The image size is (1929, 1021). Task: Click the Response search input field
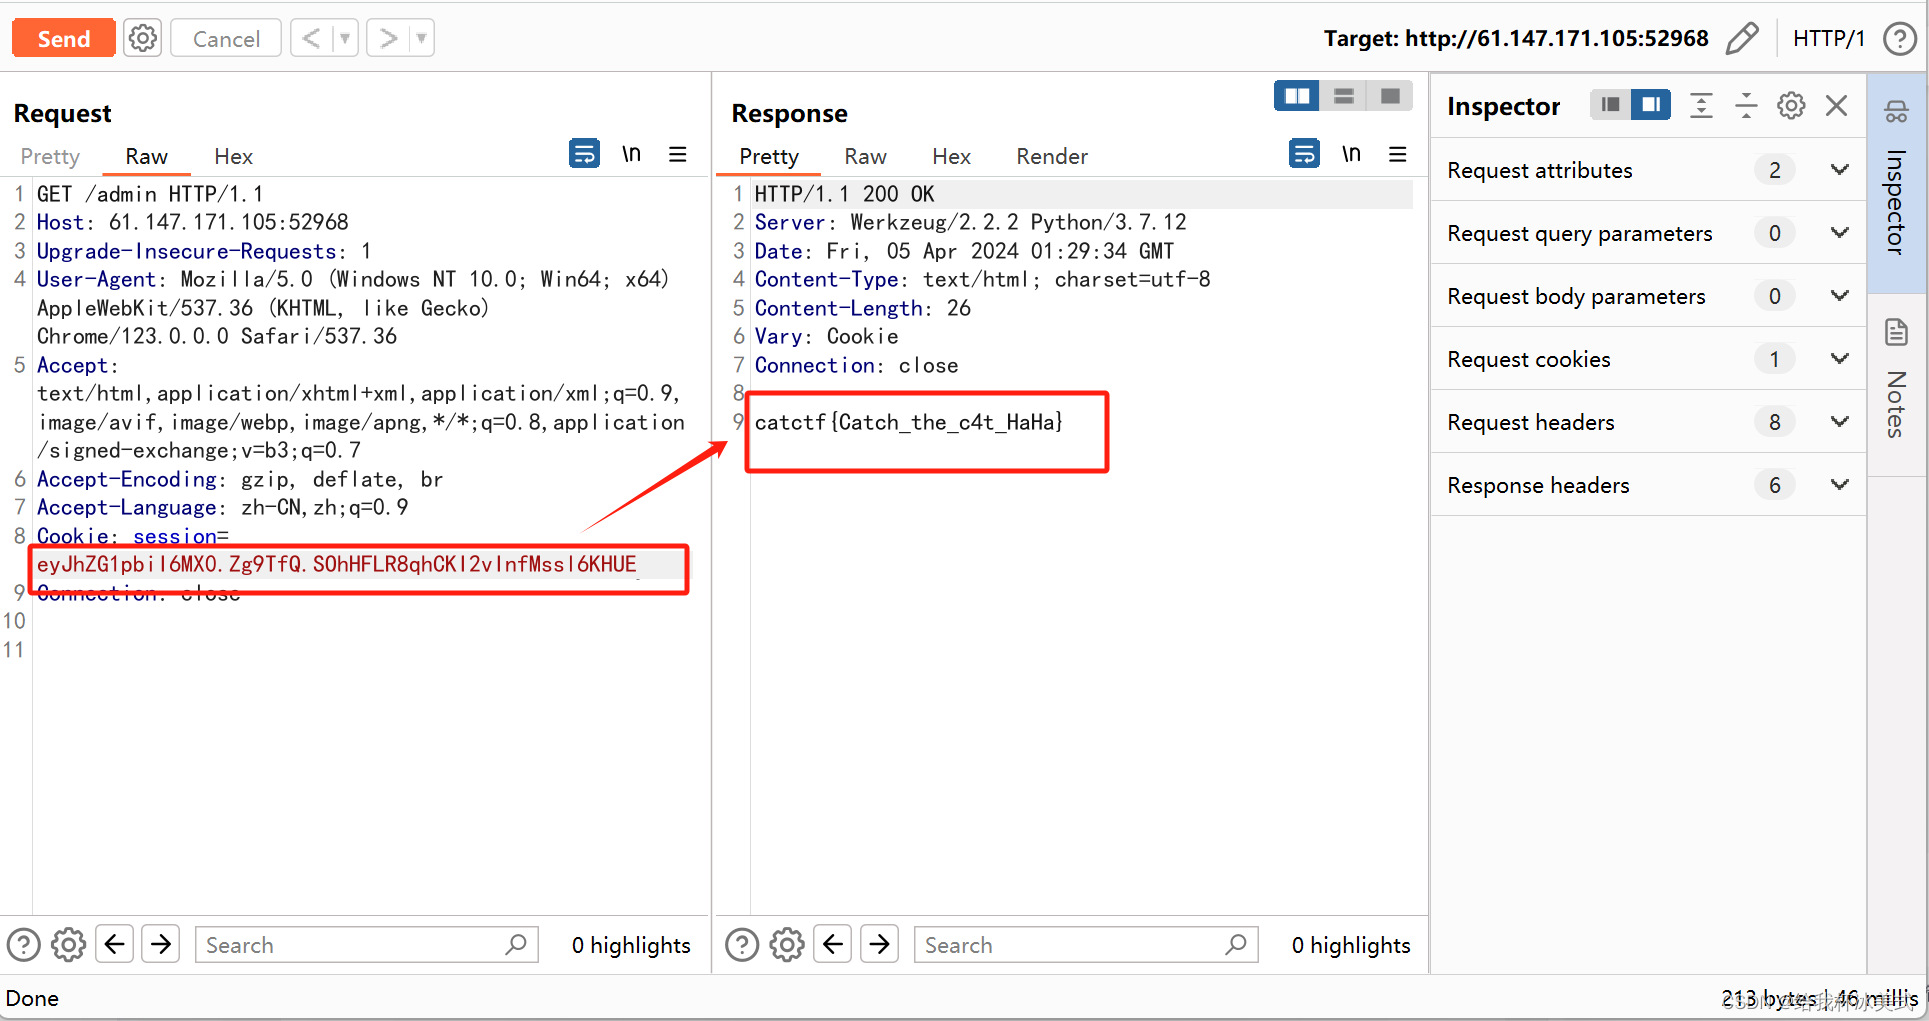(x=1086, y=945)
